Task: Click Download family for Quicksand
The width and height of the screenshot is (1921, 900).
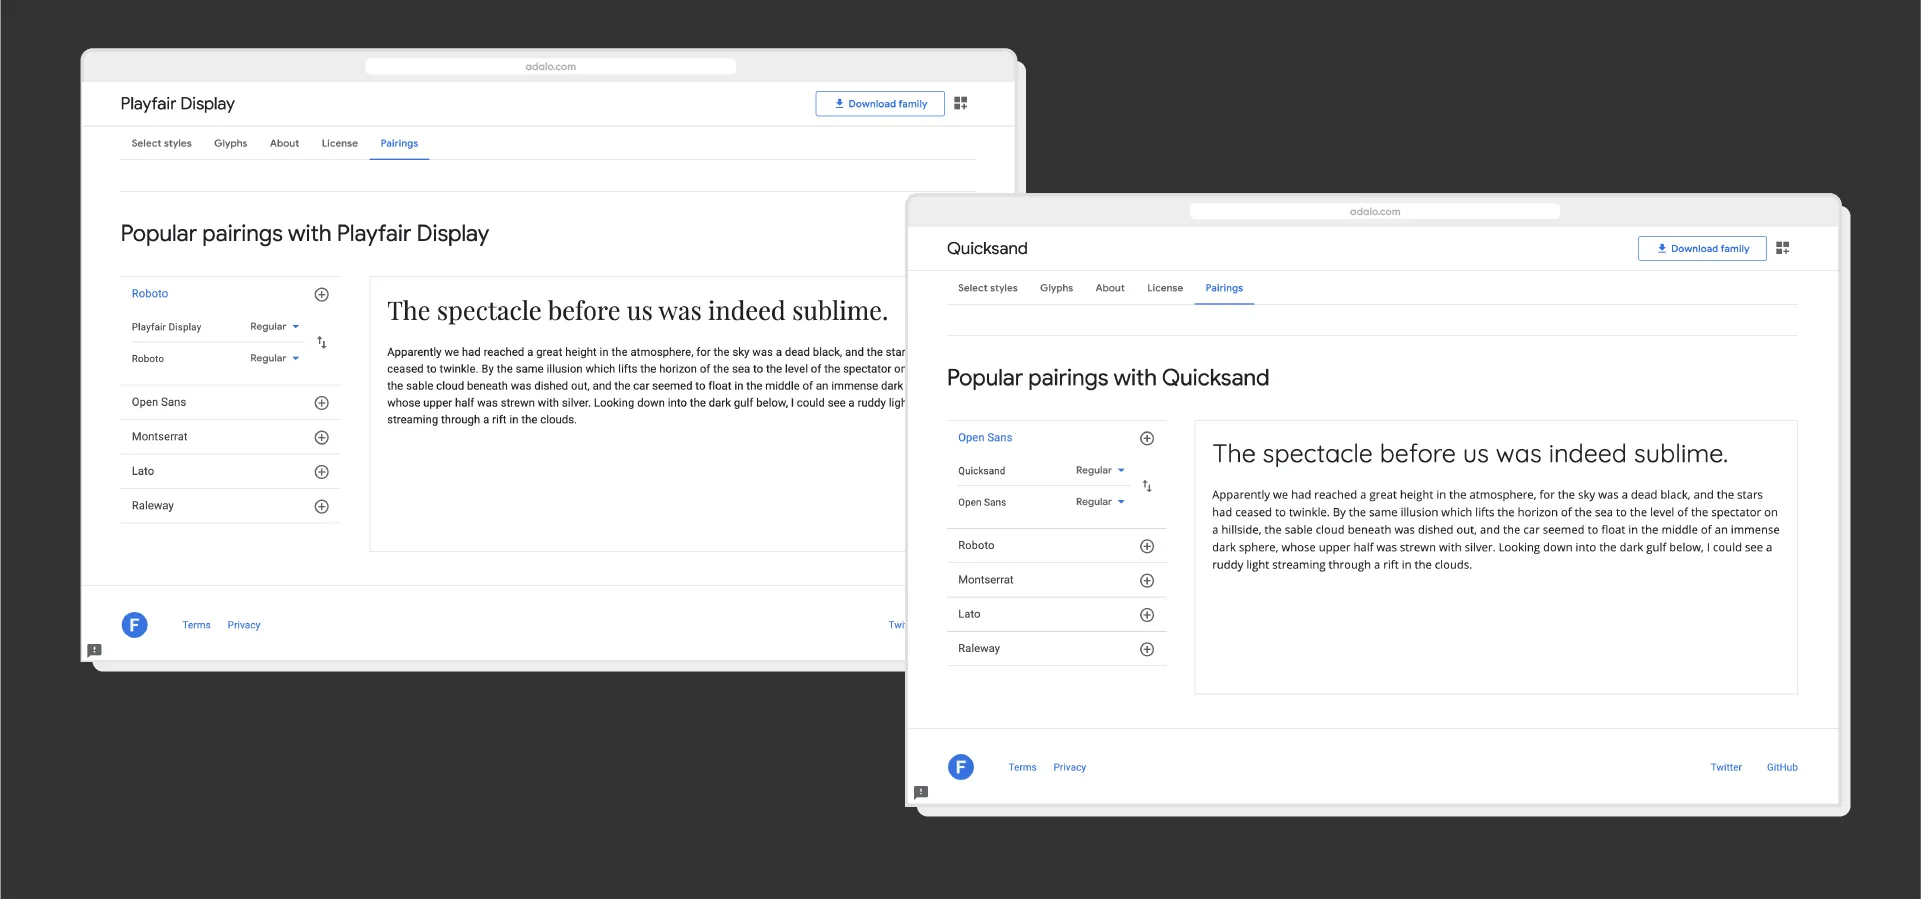Action: click(1702, 248)
